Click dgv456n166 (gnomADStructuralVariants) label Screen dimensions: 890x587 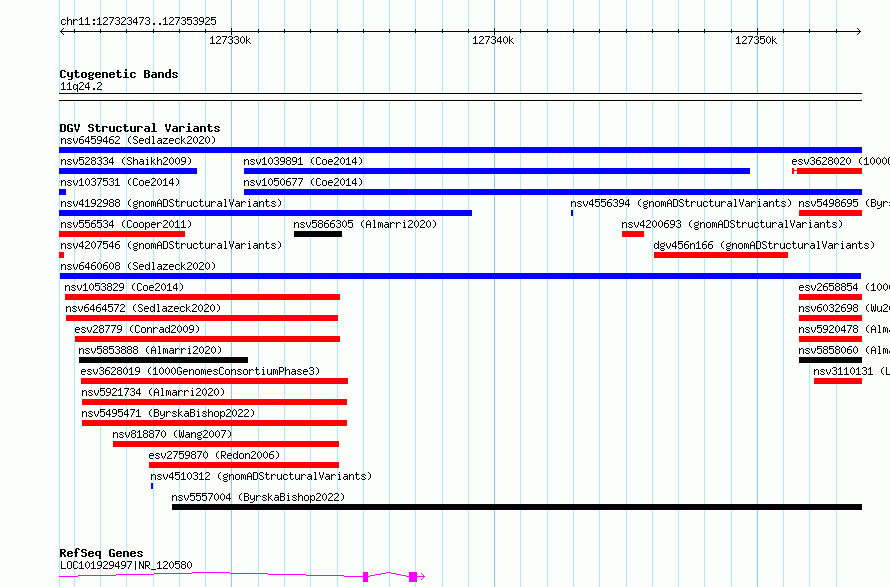tap(764, 245)
